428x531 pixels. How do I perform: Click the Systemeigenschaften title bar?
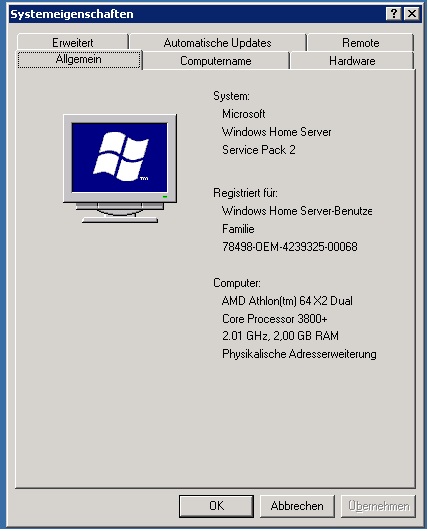click(x=196, y=14)
